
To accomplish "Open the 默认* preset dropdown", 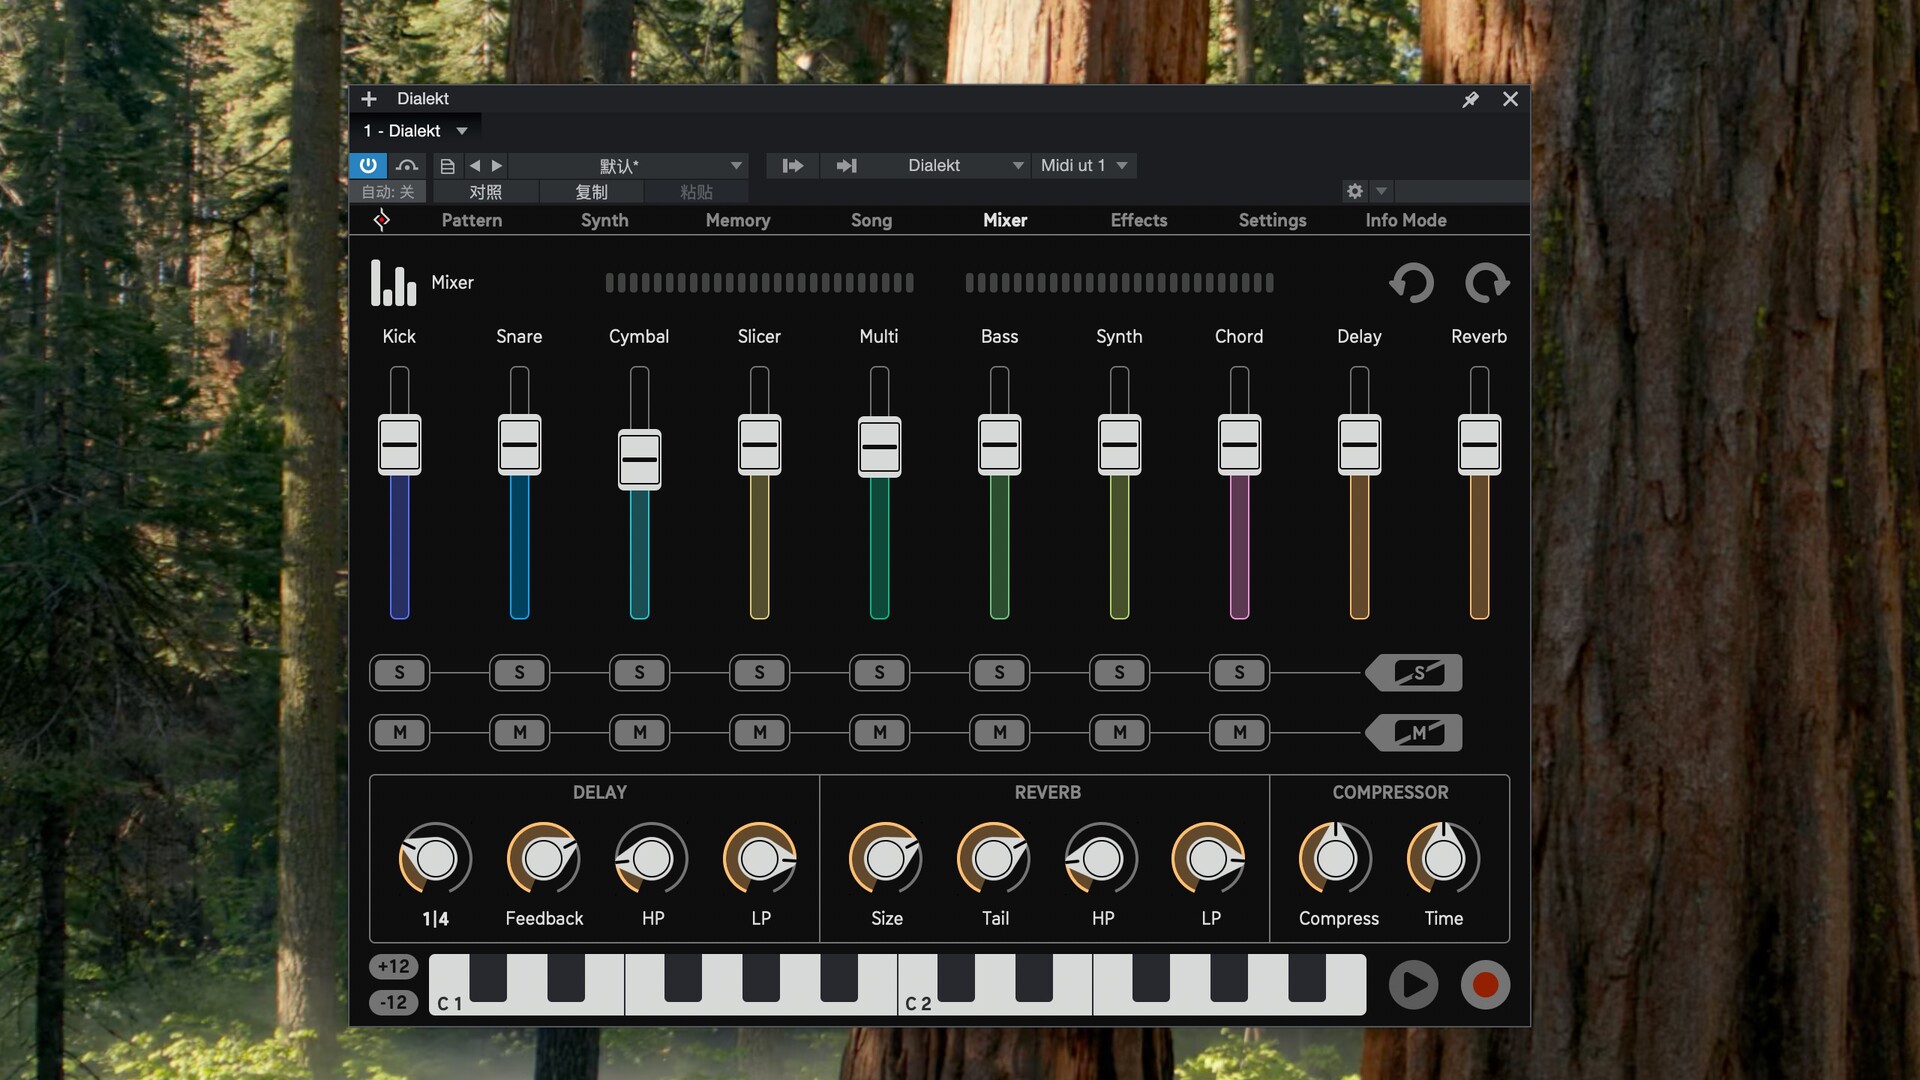I will [x=629, y=166].
